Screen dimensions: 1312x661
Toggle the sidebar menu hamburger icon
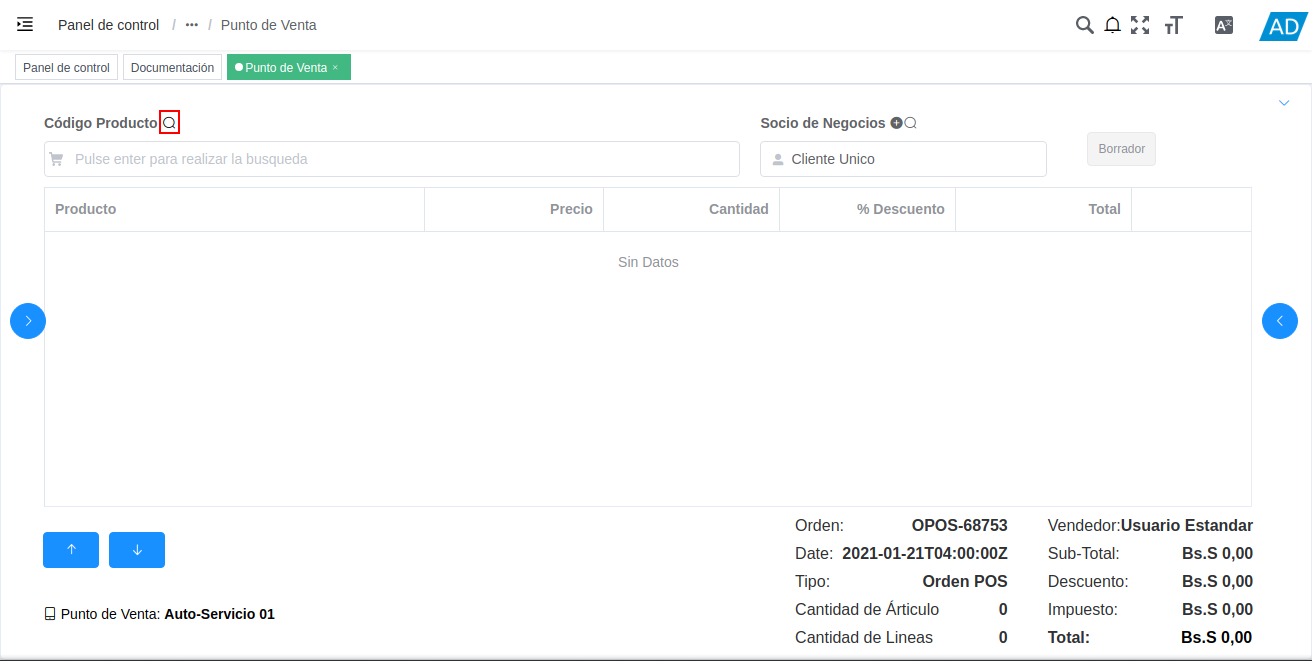pyautogui.click(x=25, y=25)
